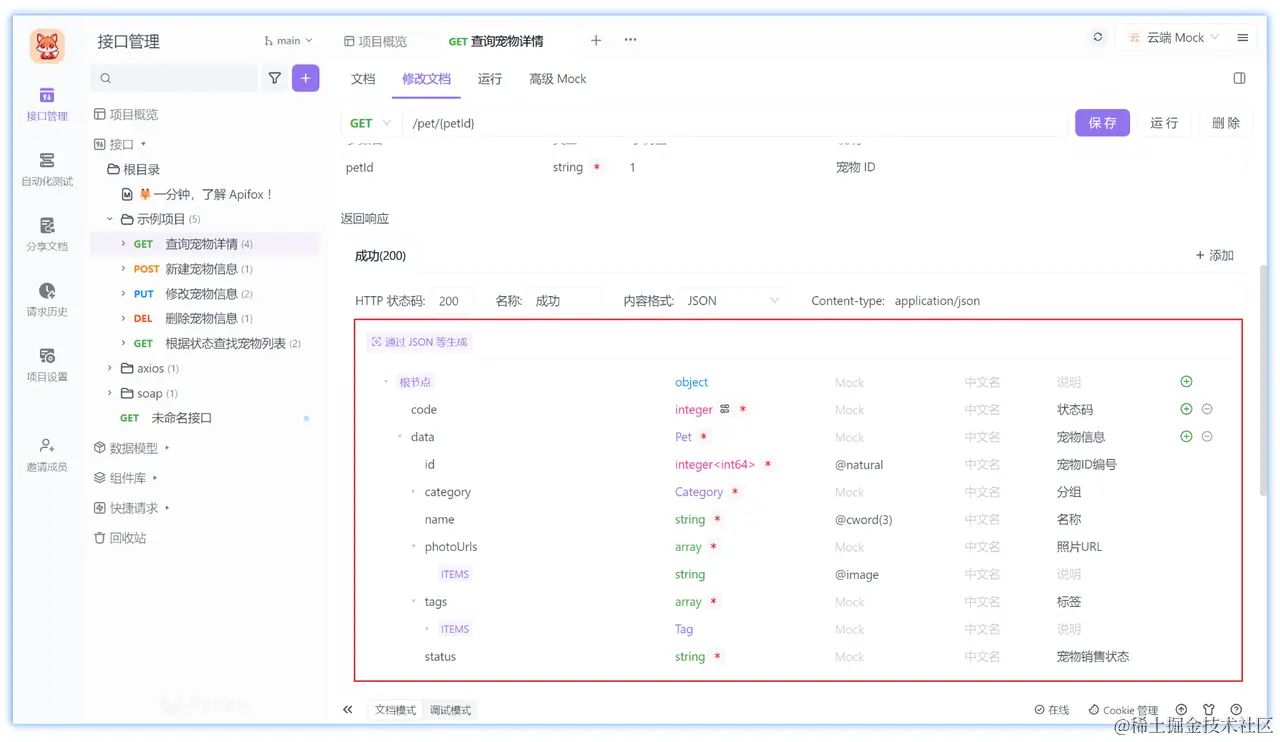Click 添加 to add a response

(1215, 256)
